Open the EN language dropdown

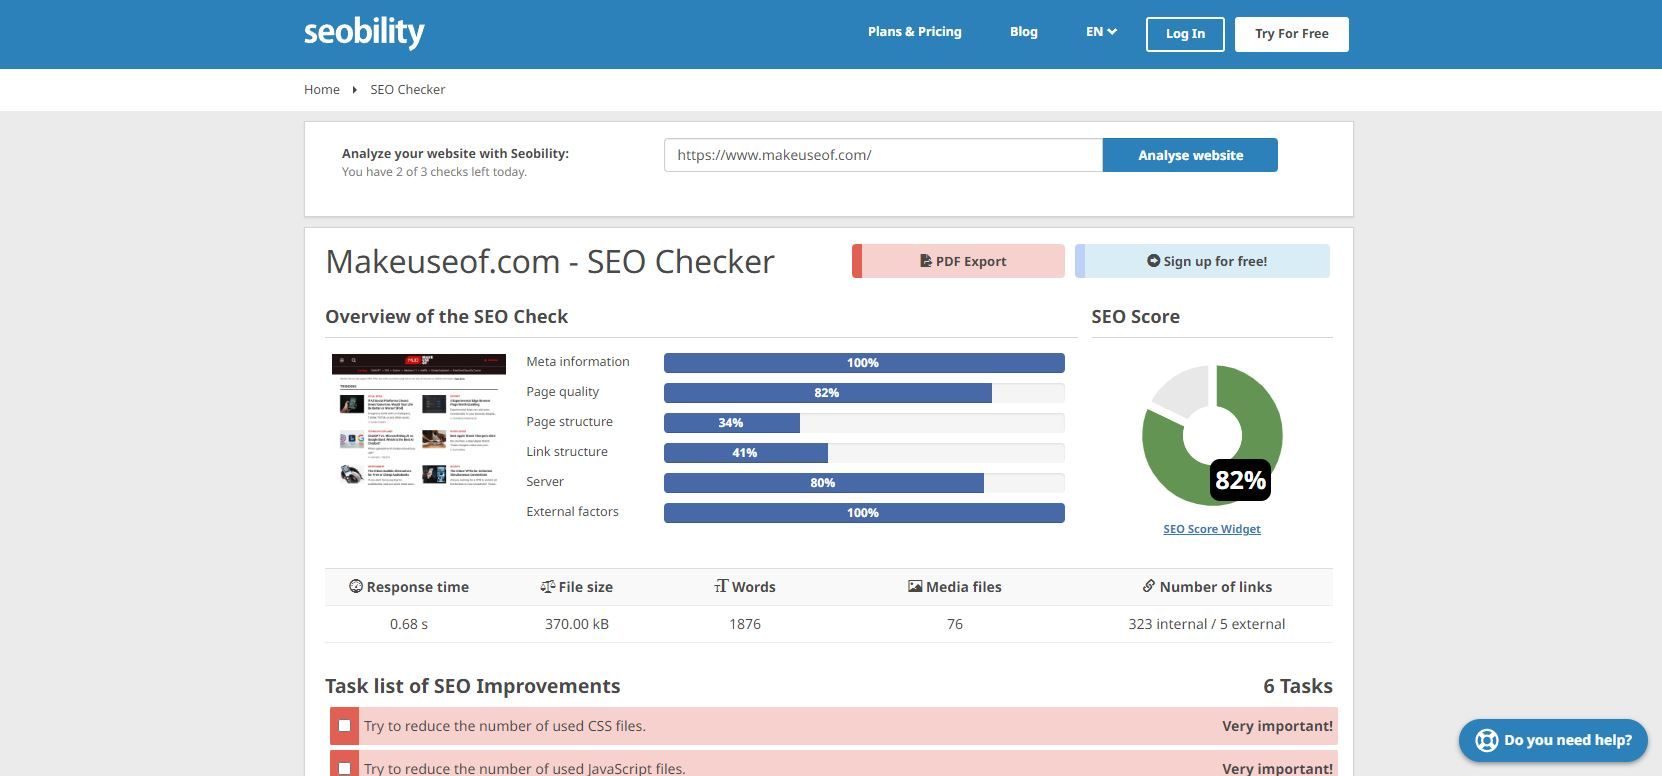(1101, 32)
